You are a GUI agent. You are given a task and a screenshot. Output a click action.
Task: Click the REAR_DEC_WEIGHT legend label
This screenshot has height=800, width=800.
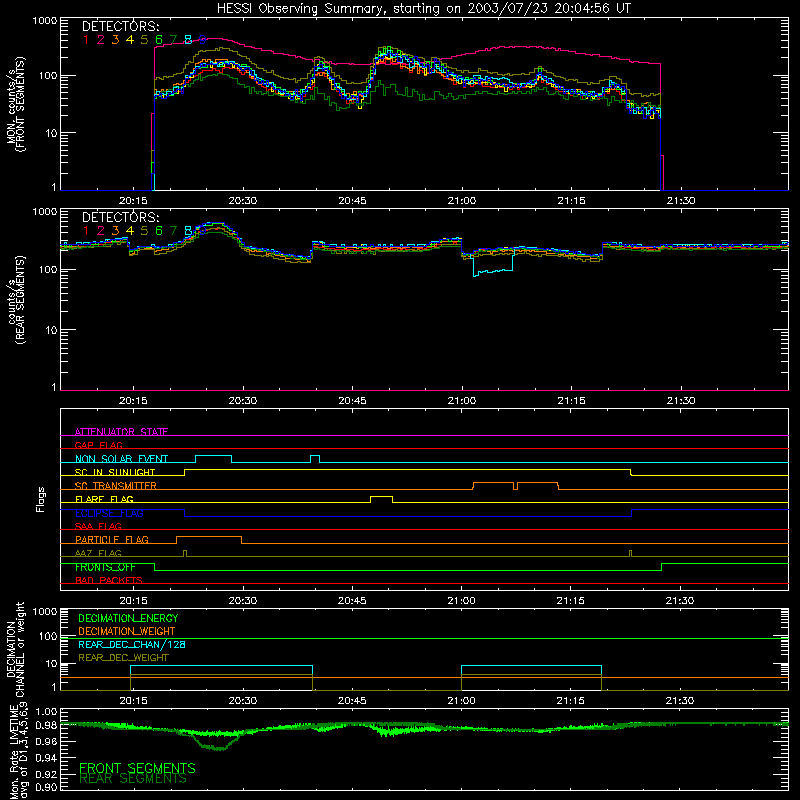123,658
